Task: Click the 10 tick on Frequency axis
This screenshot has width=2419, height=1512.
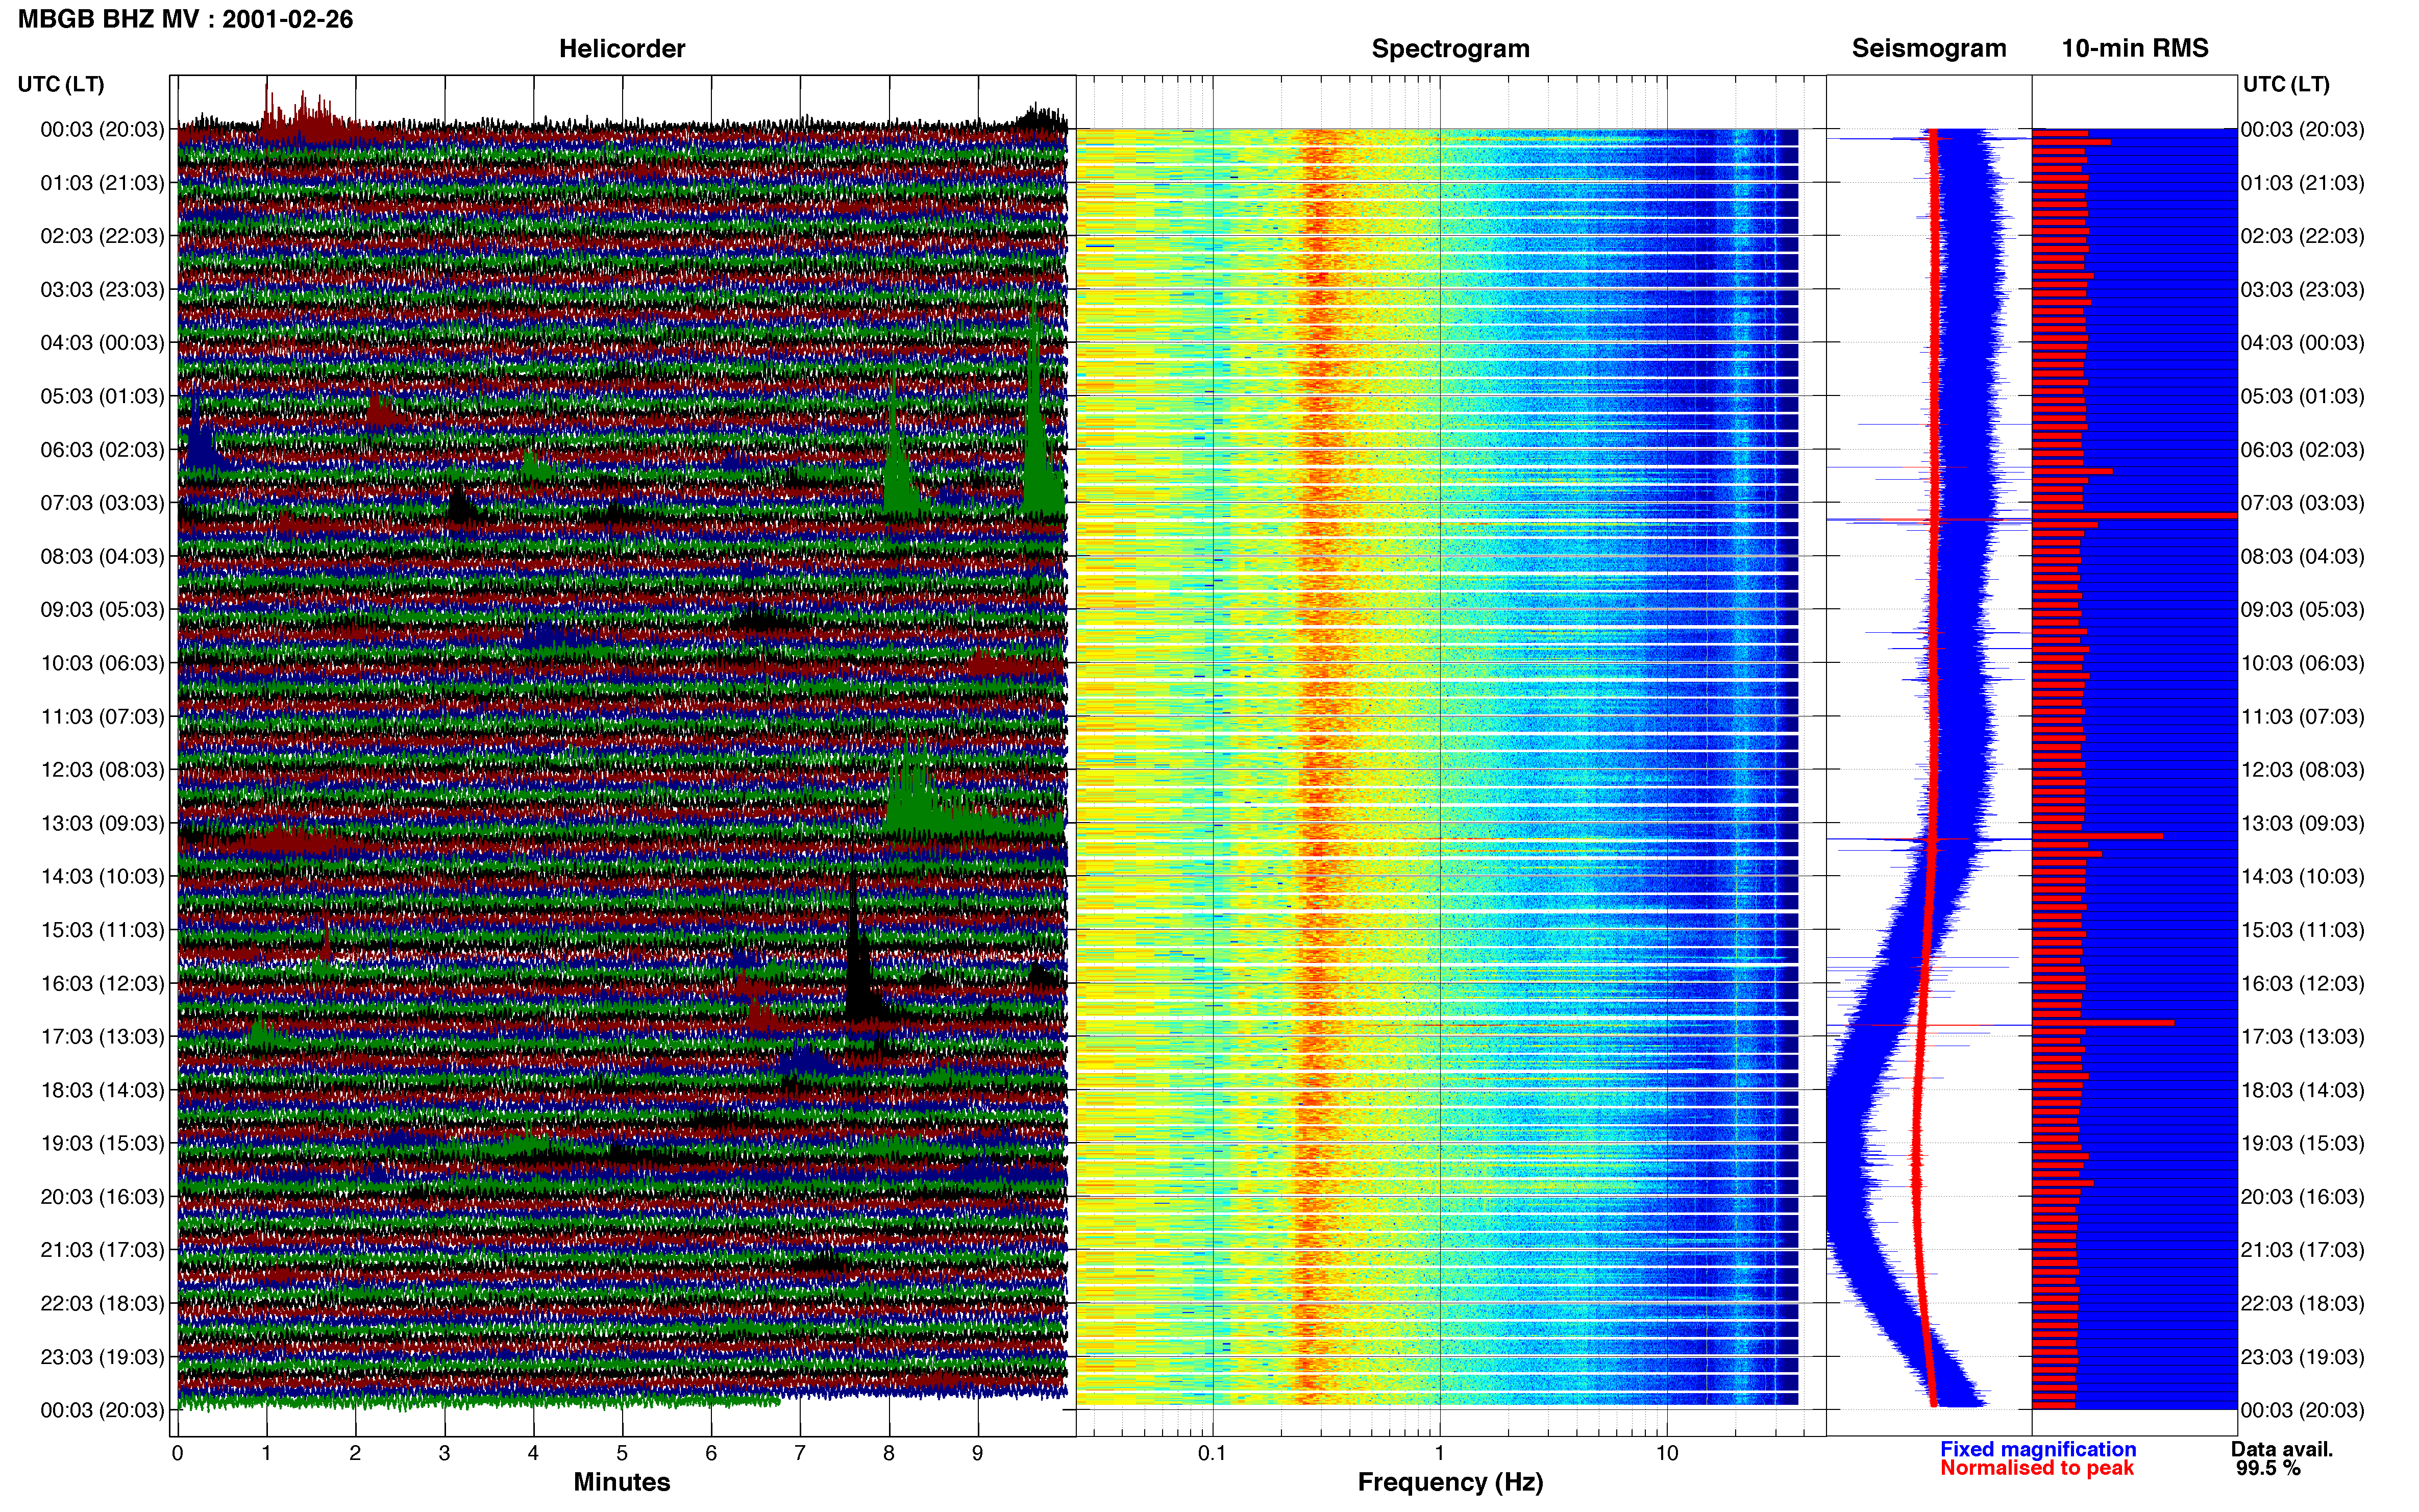Action: click(1667, 1454)
